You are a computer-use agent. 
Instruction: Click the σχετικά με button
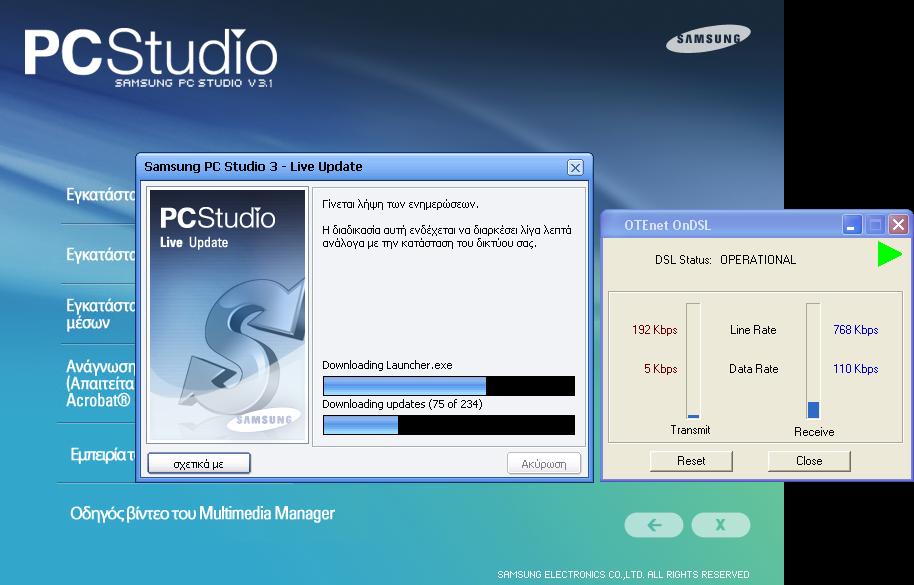(x=199, y=464)
